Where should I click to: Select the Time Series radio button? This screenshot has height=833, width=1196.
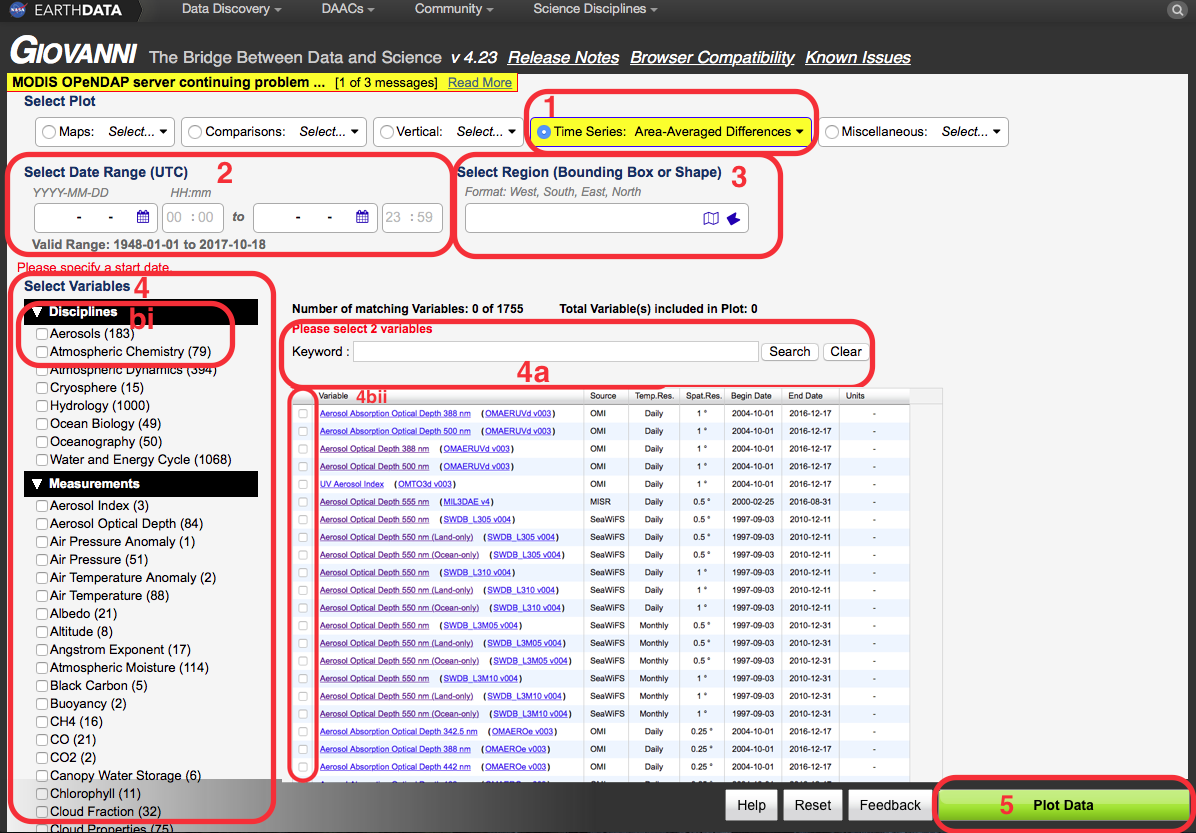tap(544, 132)
